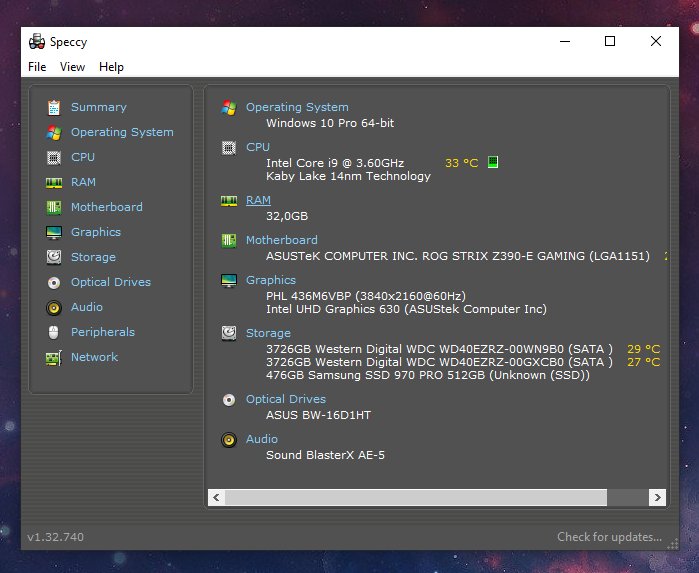Screen dimensions: 699x573
Task: Click the Graphics monitor icon in sidebar
Action: pos(54,232)
